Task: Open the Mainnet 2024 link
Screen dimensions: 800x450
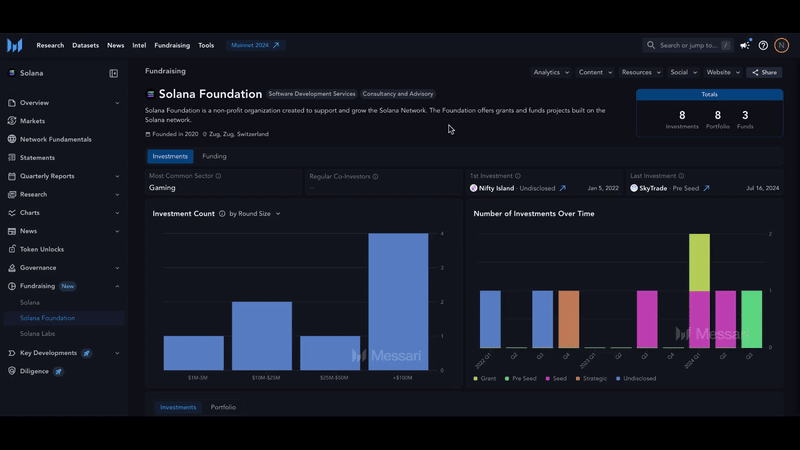Action: coord(255,45)
